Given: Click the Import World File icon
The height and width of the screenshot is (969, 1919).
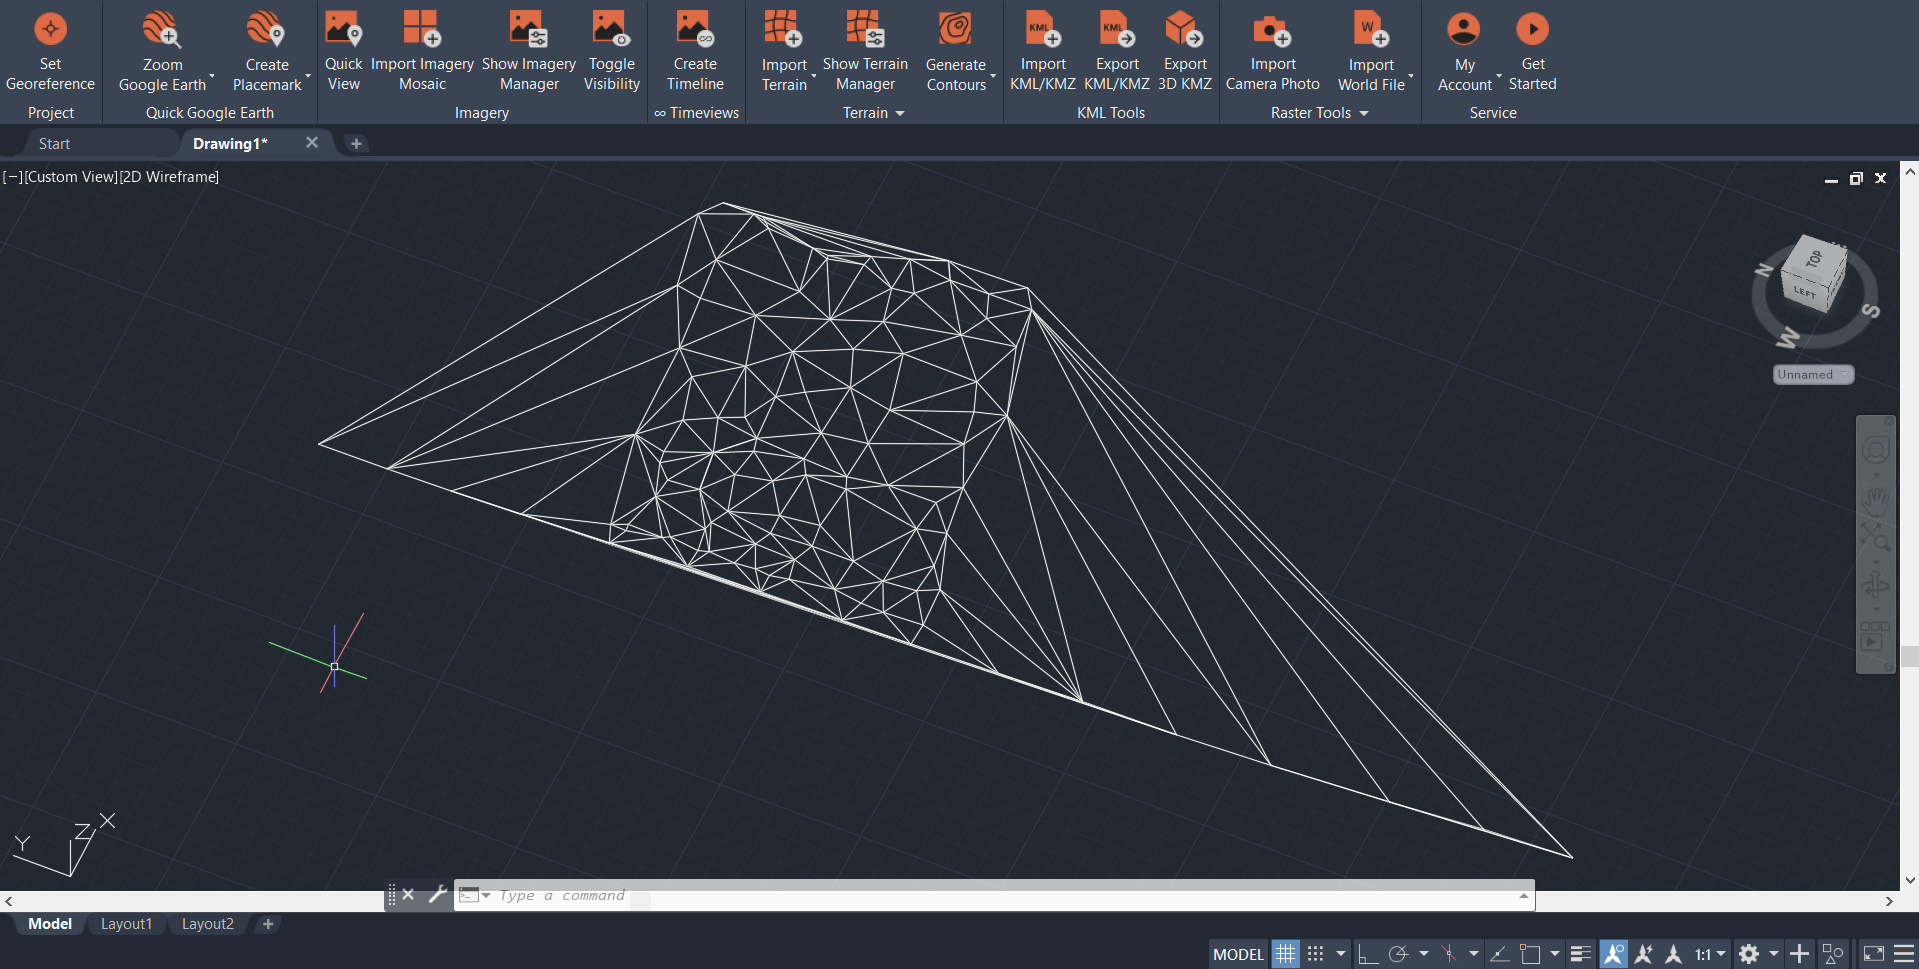Looking at the screenshot, I should [1371, 29].
